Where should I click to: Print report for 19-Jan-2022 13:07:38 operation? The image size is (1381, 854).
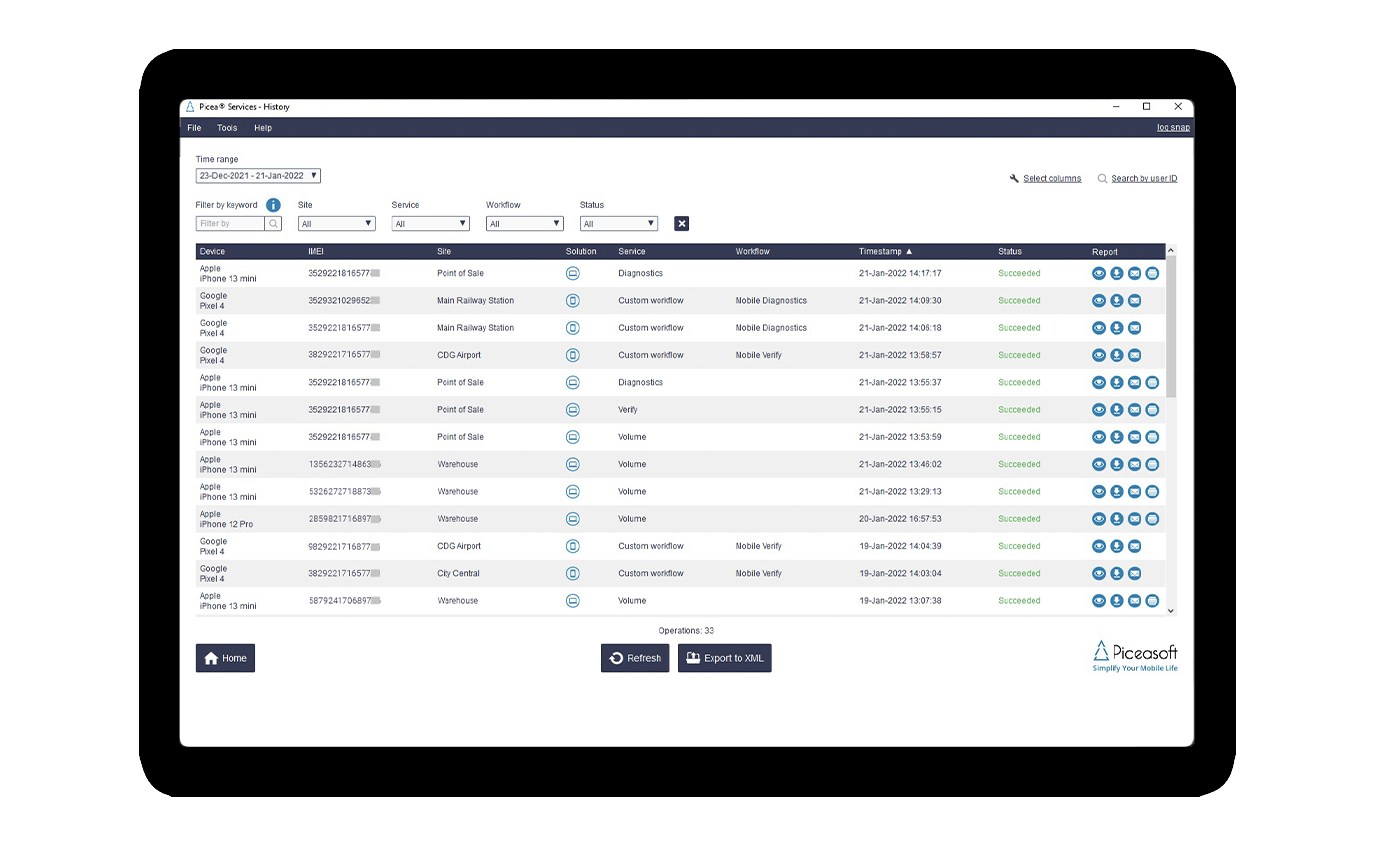tap(1152, 601)
